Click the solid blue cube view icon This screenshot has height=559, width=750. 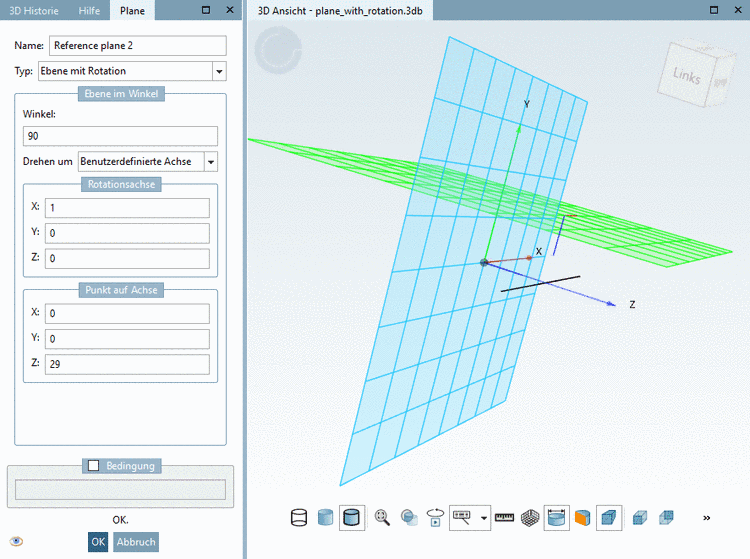coord(609,518)
